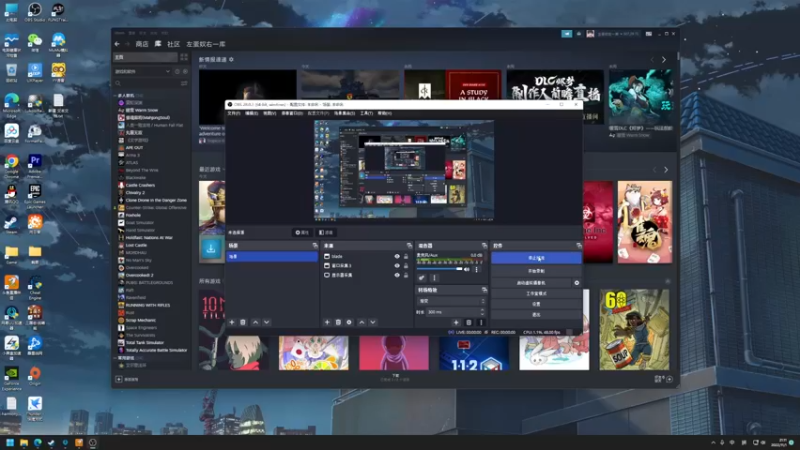Mute the Aux audio speaker icon
The height and width of the screenshot is (450, 800).
click(x=467, y=269)
